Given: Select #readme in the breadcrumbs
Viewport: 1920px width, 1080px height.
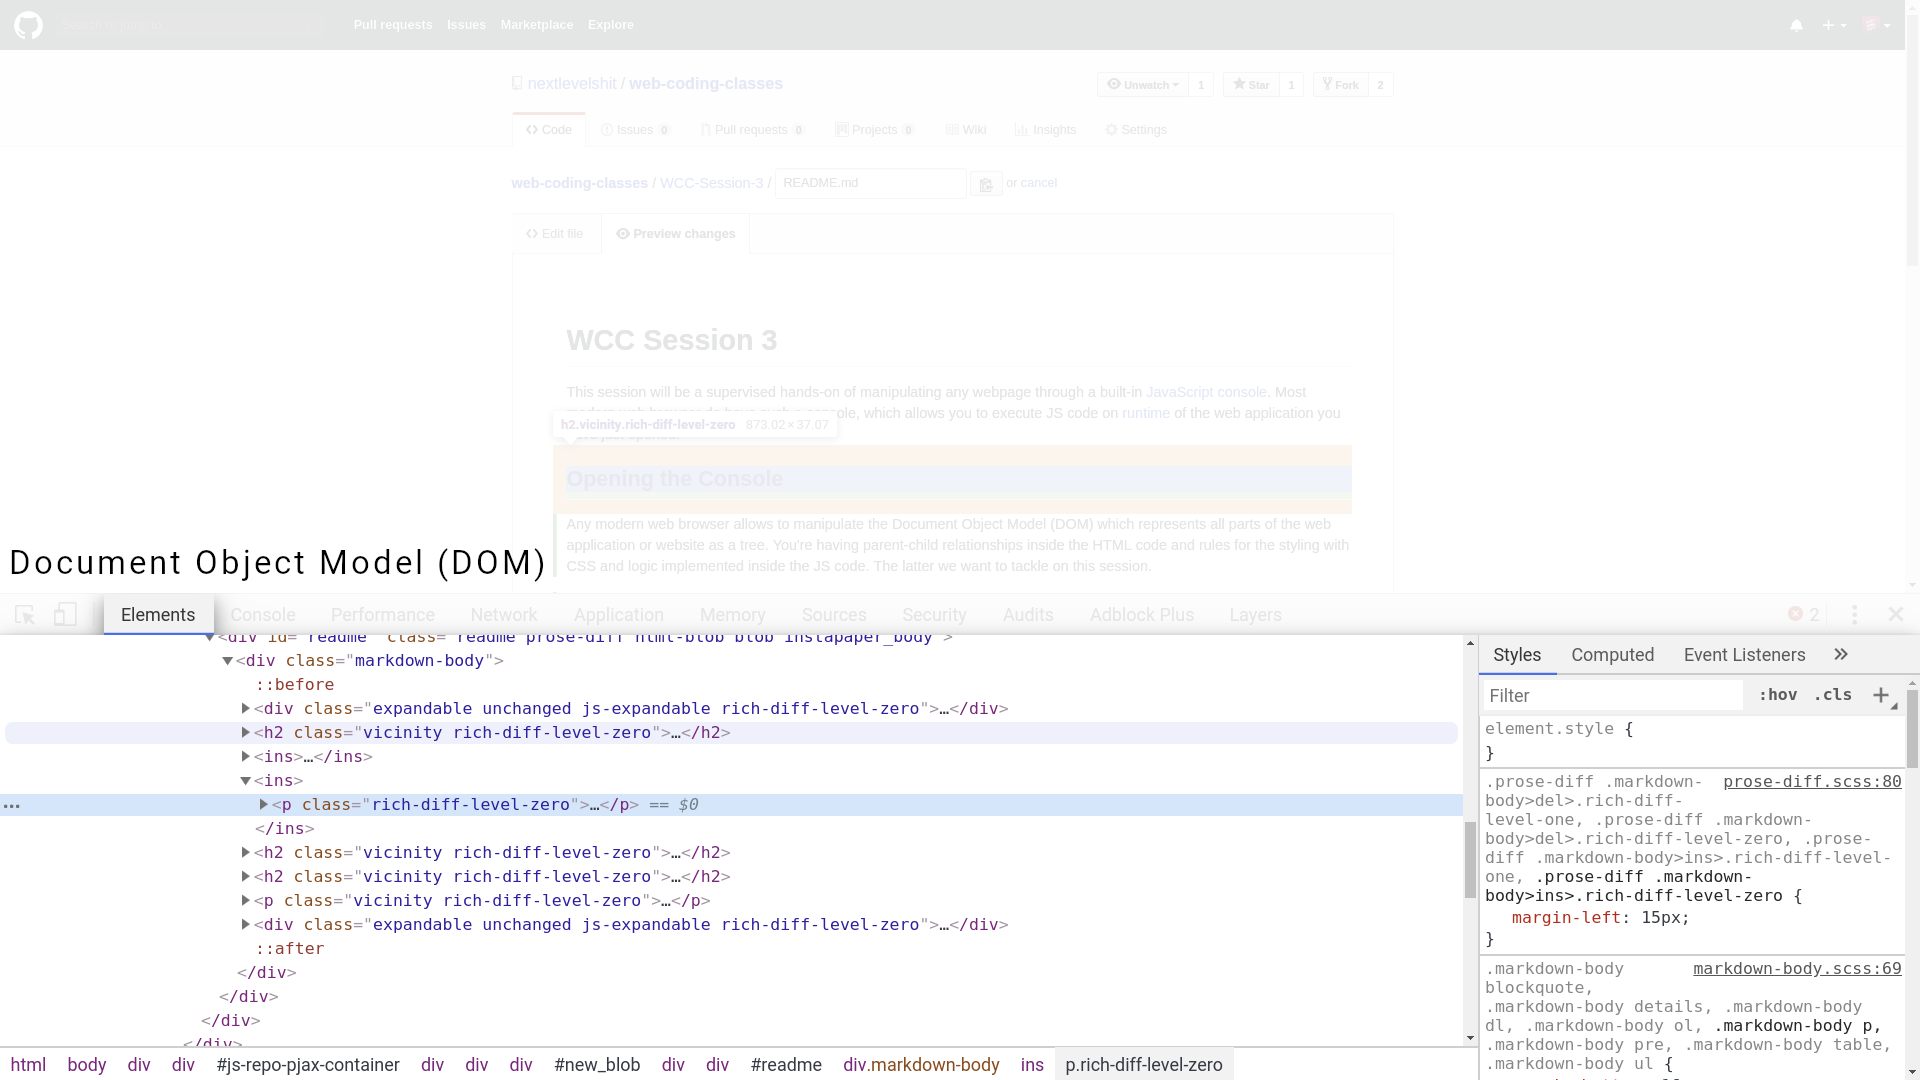Looking at the screenshot, I should (x=786, y=1065).
